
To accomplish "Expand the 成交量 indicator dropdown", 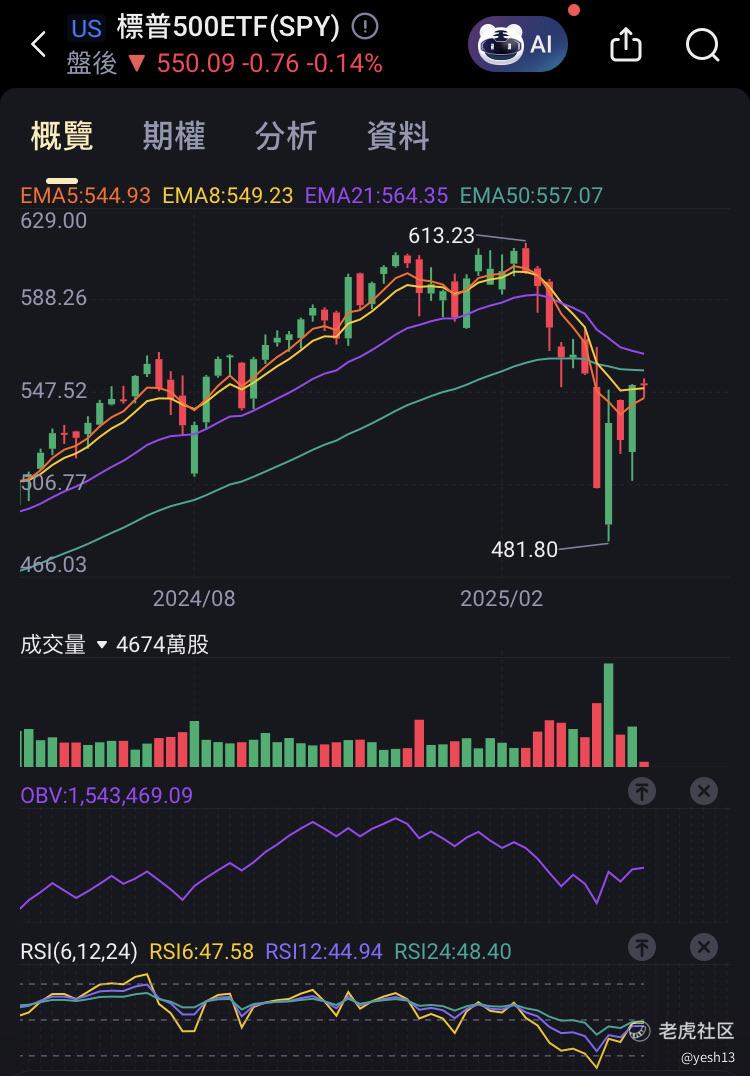I will click(102, 644).
